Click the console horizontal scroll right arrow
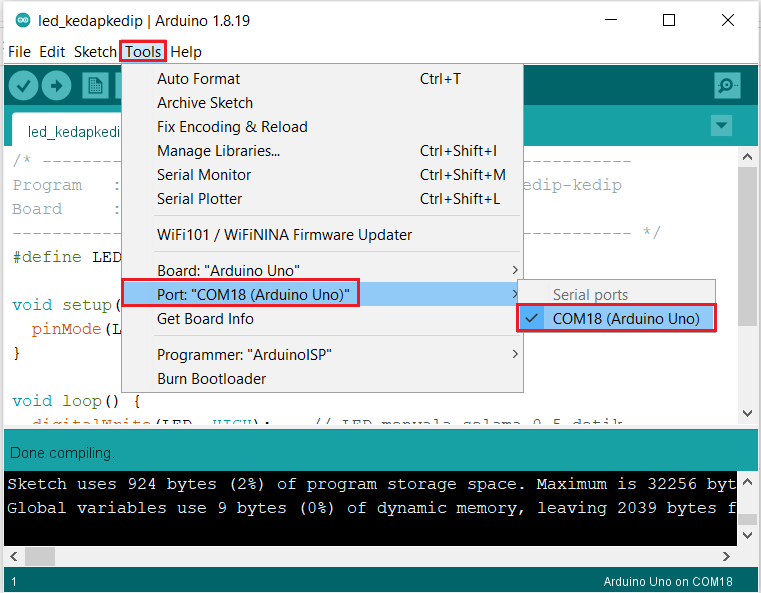The width and height of the screenshot is (761, 593). (x=726, y=556)
